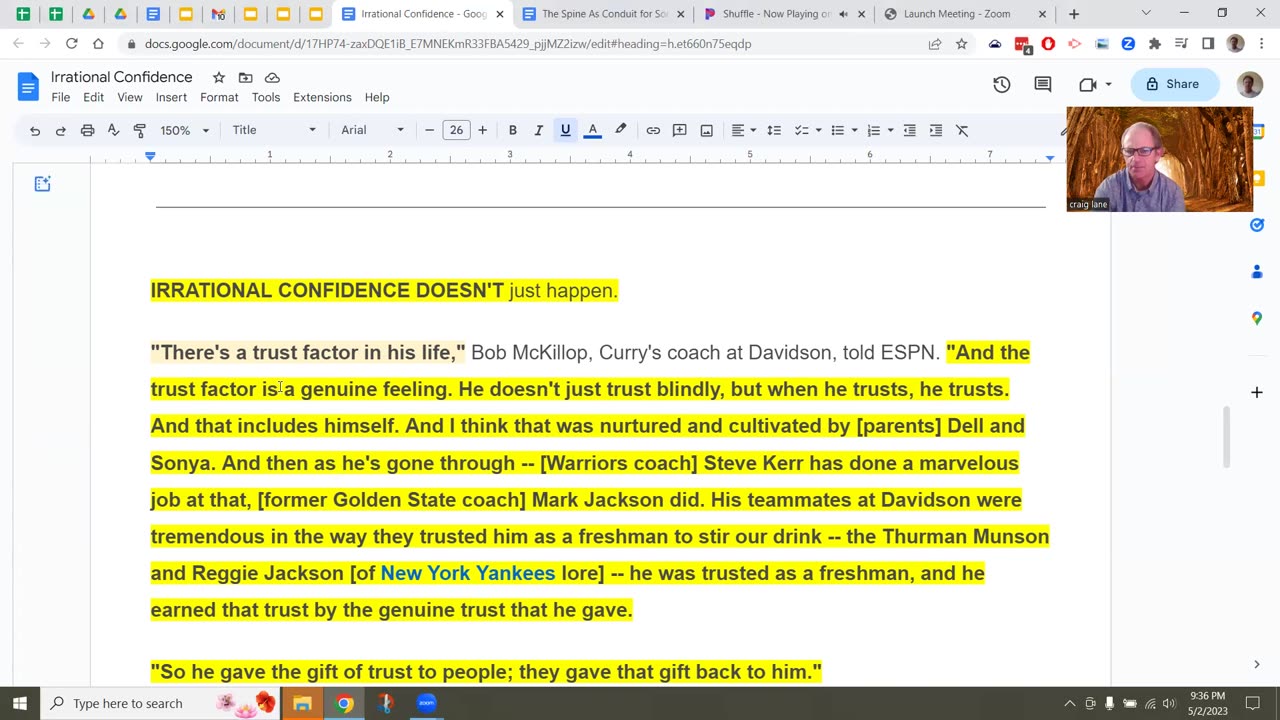Show document outline panel
Image resolution: width=1280 pixels, height=720 pixels.
(42, 184)
